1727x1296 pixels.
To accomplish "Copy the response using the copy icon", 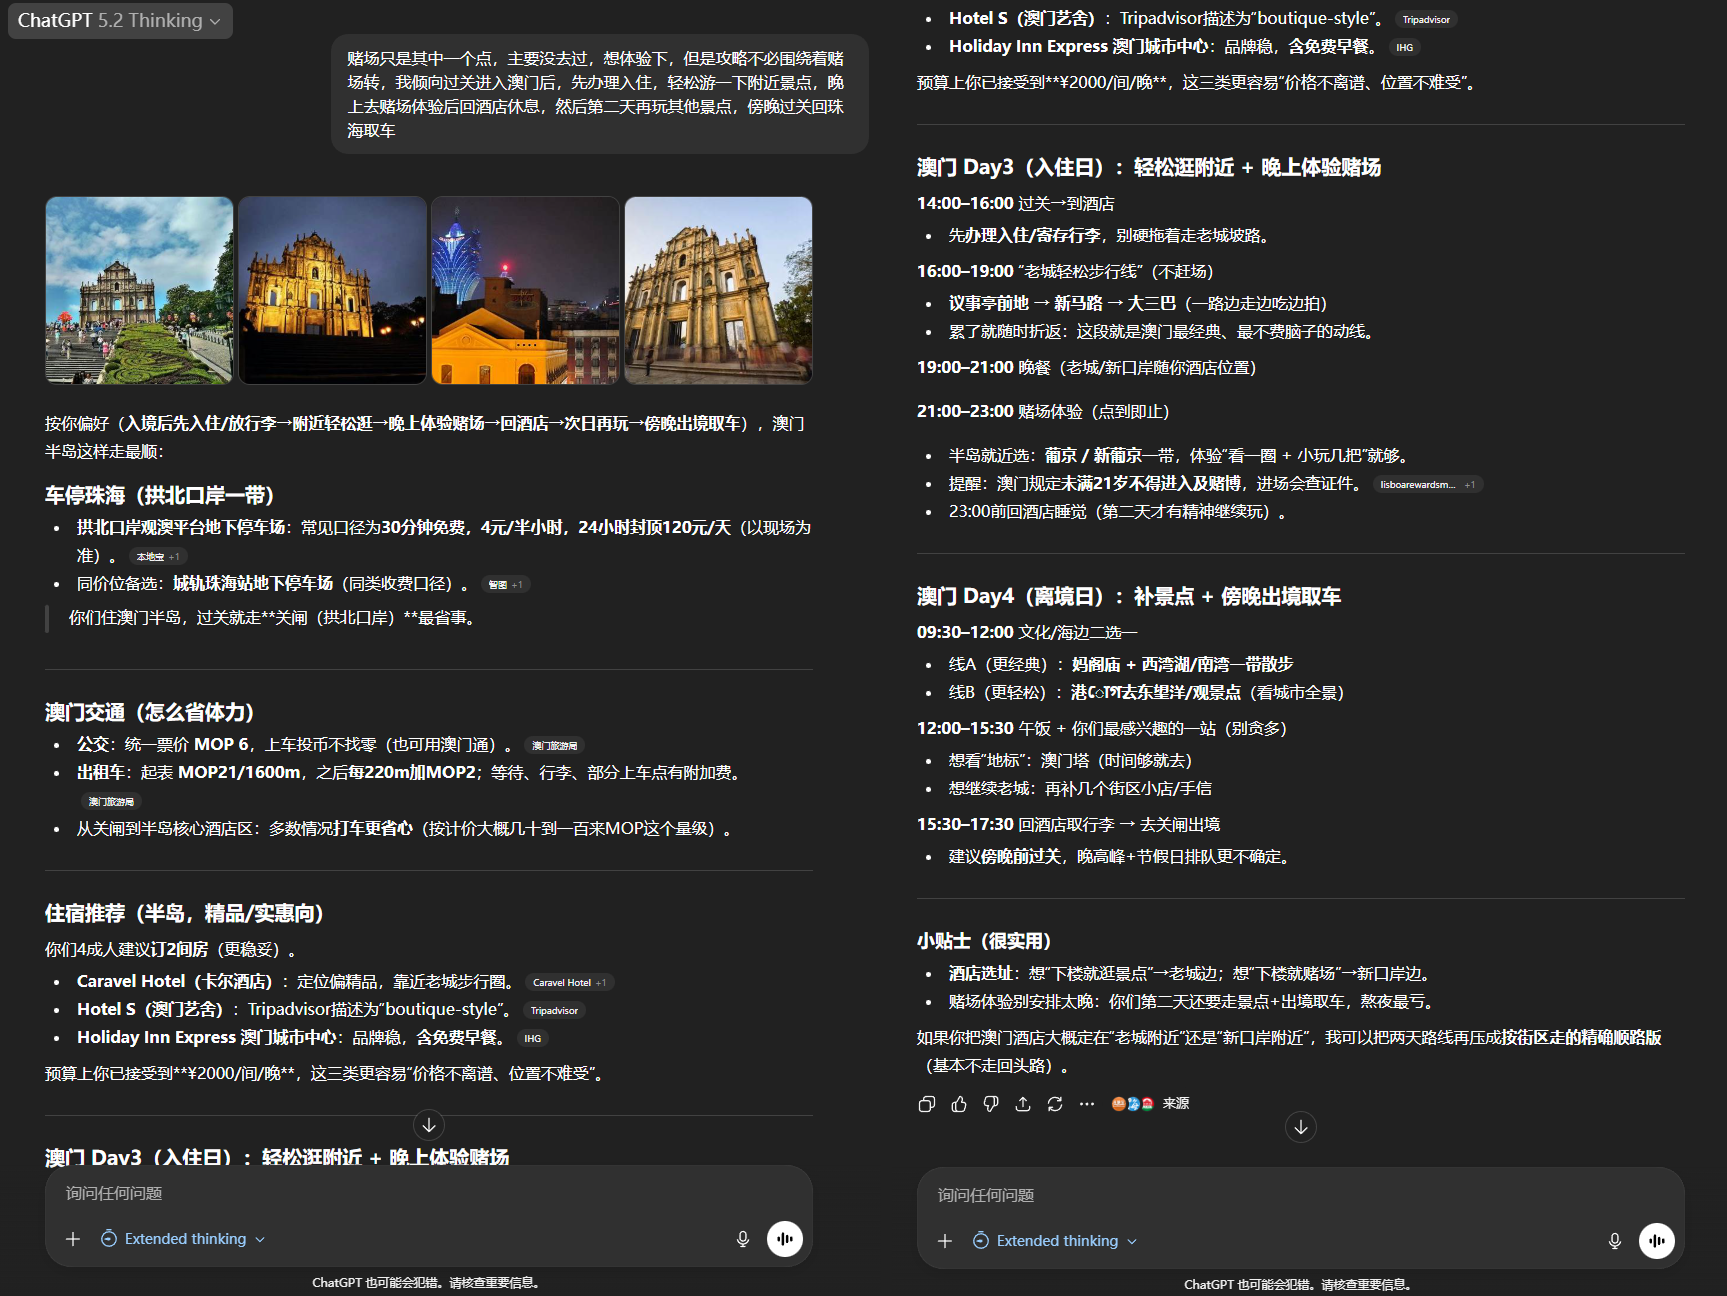I will tap(926, 1104).
